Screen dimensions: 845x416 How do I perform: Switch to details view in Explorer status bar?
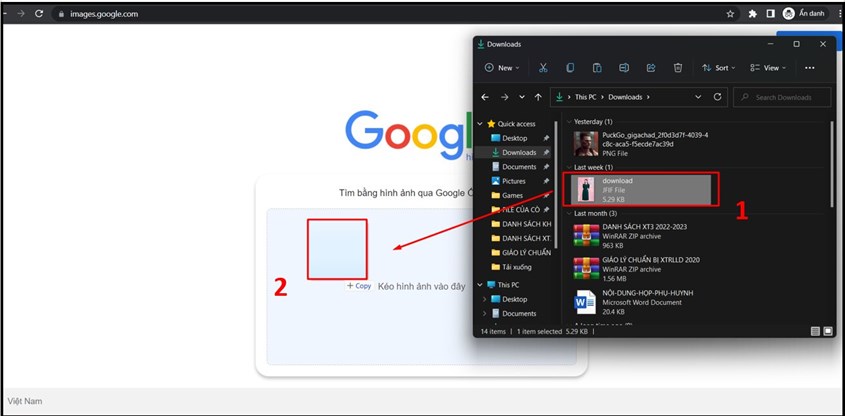tap(815, 331)
